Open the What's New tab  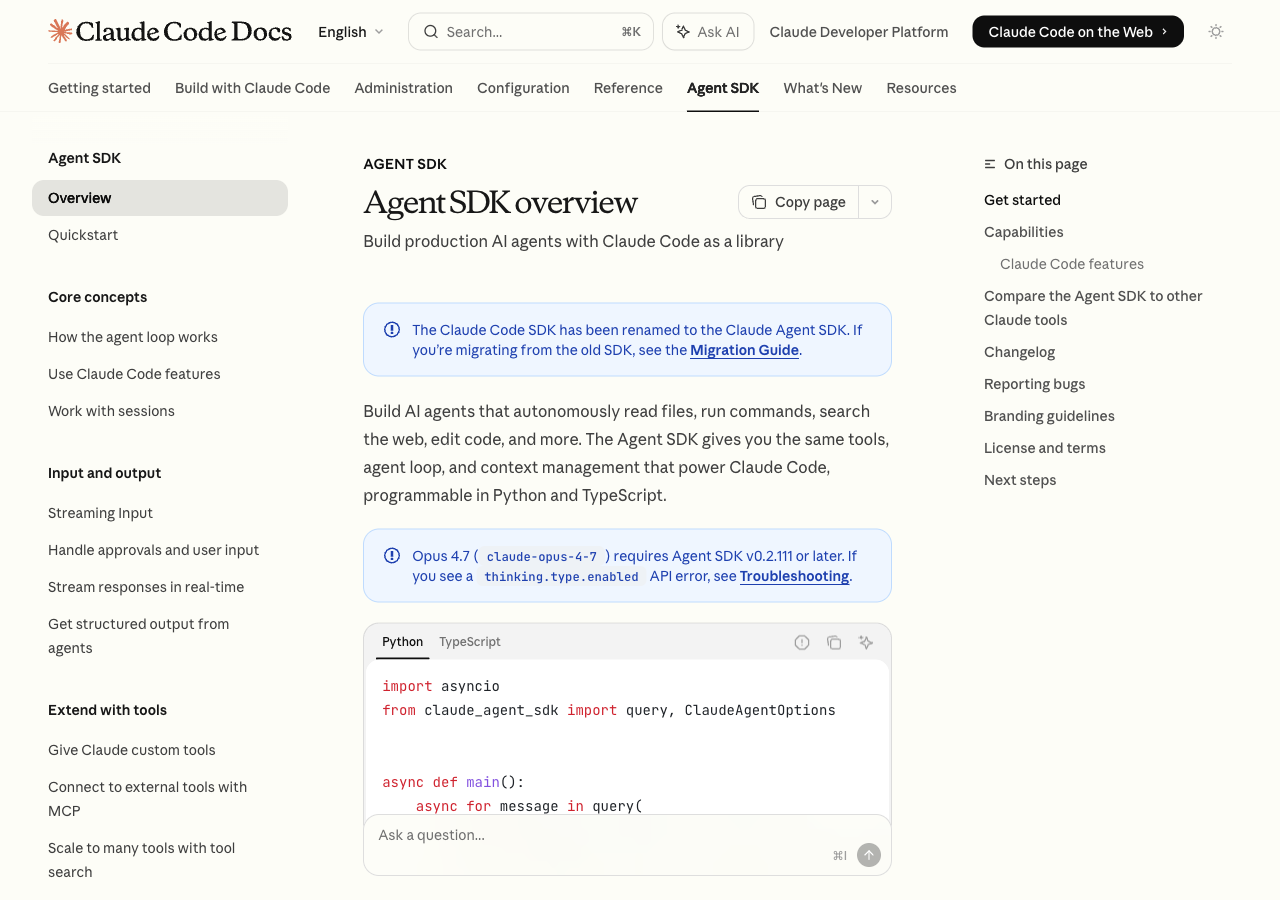(823, 88)
